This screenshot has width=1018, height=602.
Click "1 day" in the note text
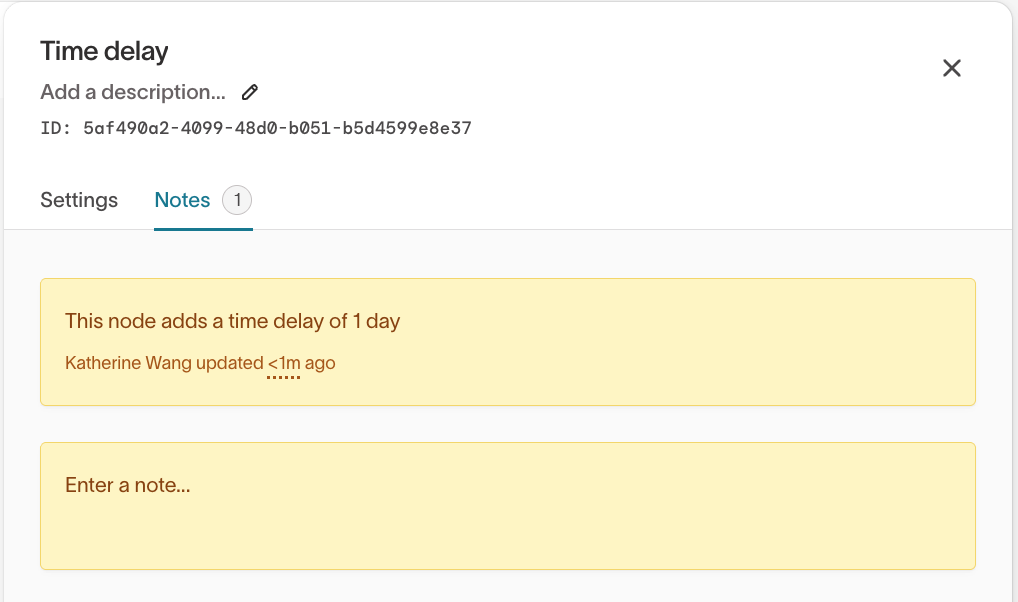[376, 322]
